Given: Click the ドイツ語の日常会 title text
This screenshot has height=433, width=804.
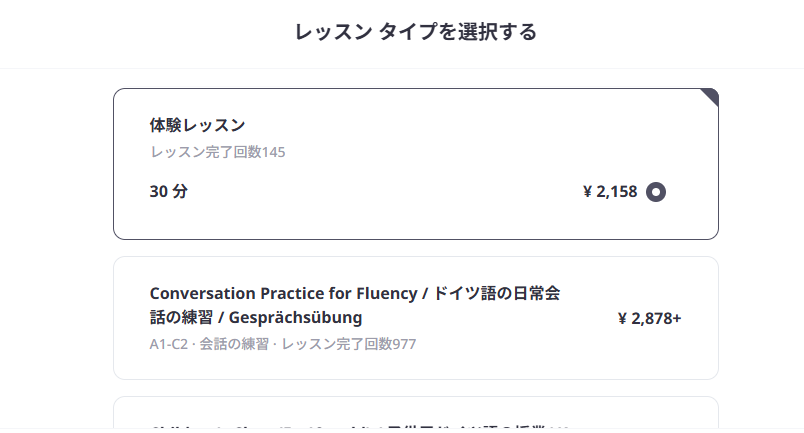Looking at the screenshot, I should pyautogui.click(x=497, y=293).
